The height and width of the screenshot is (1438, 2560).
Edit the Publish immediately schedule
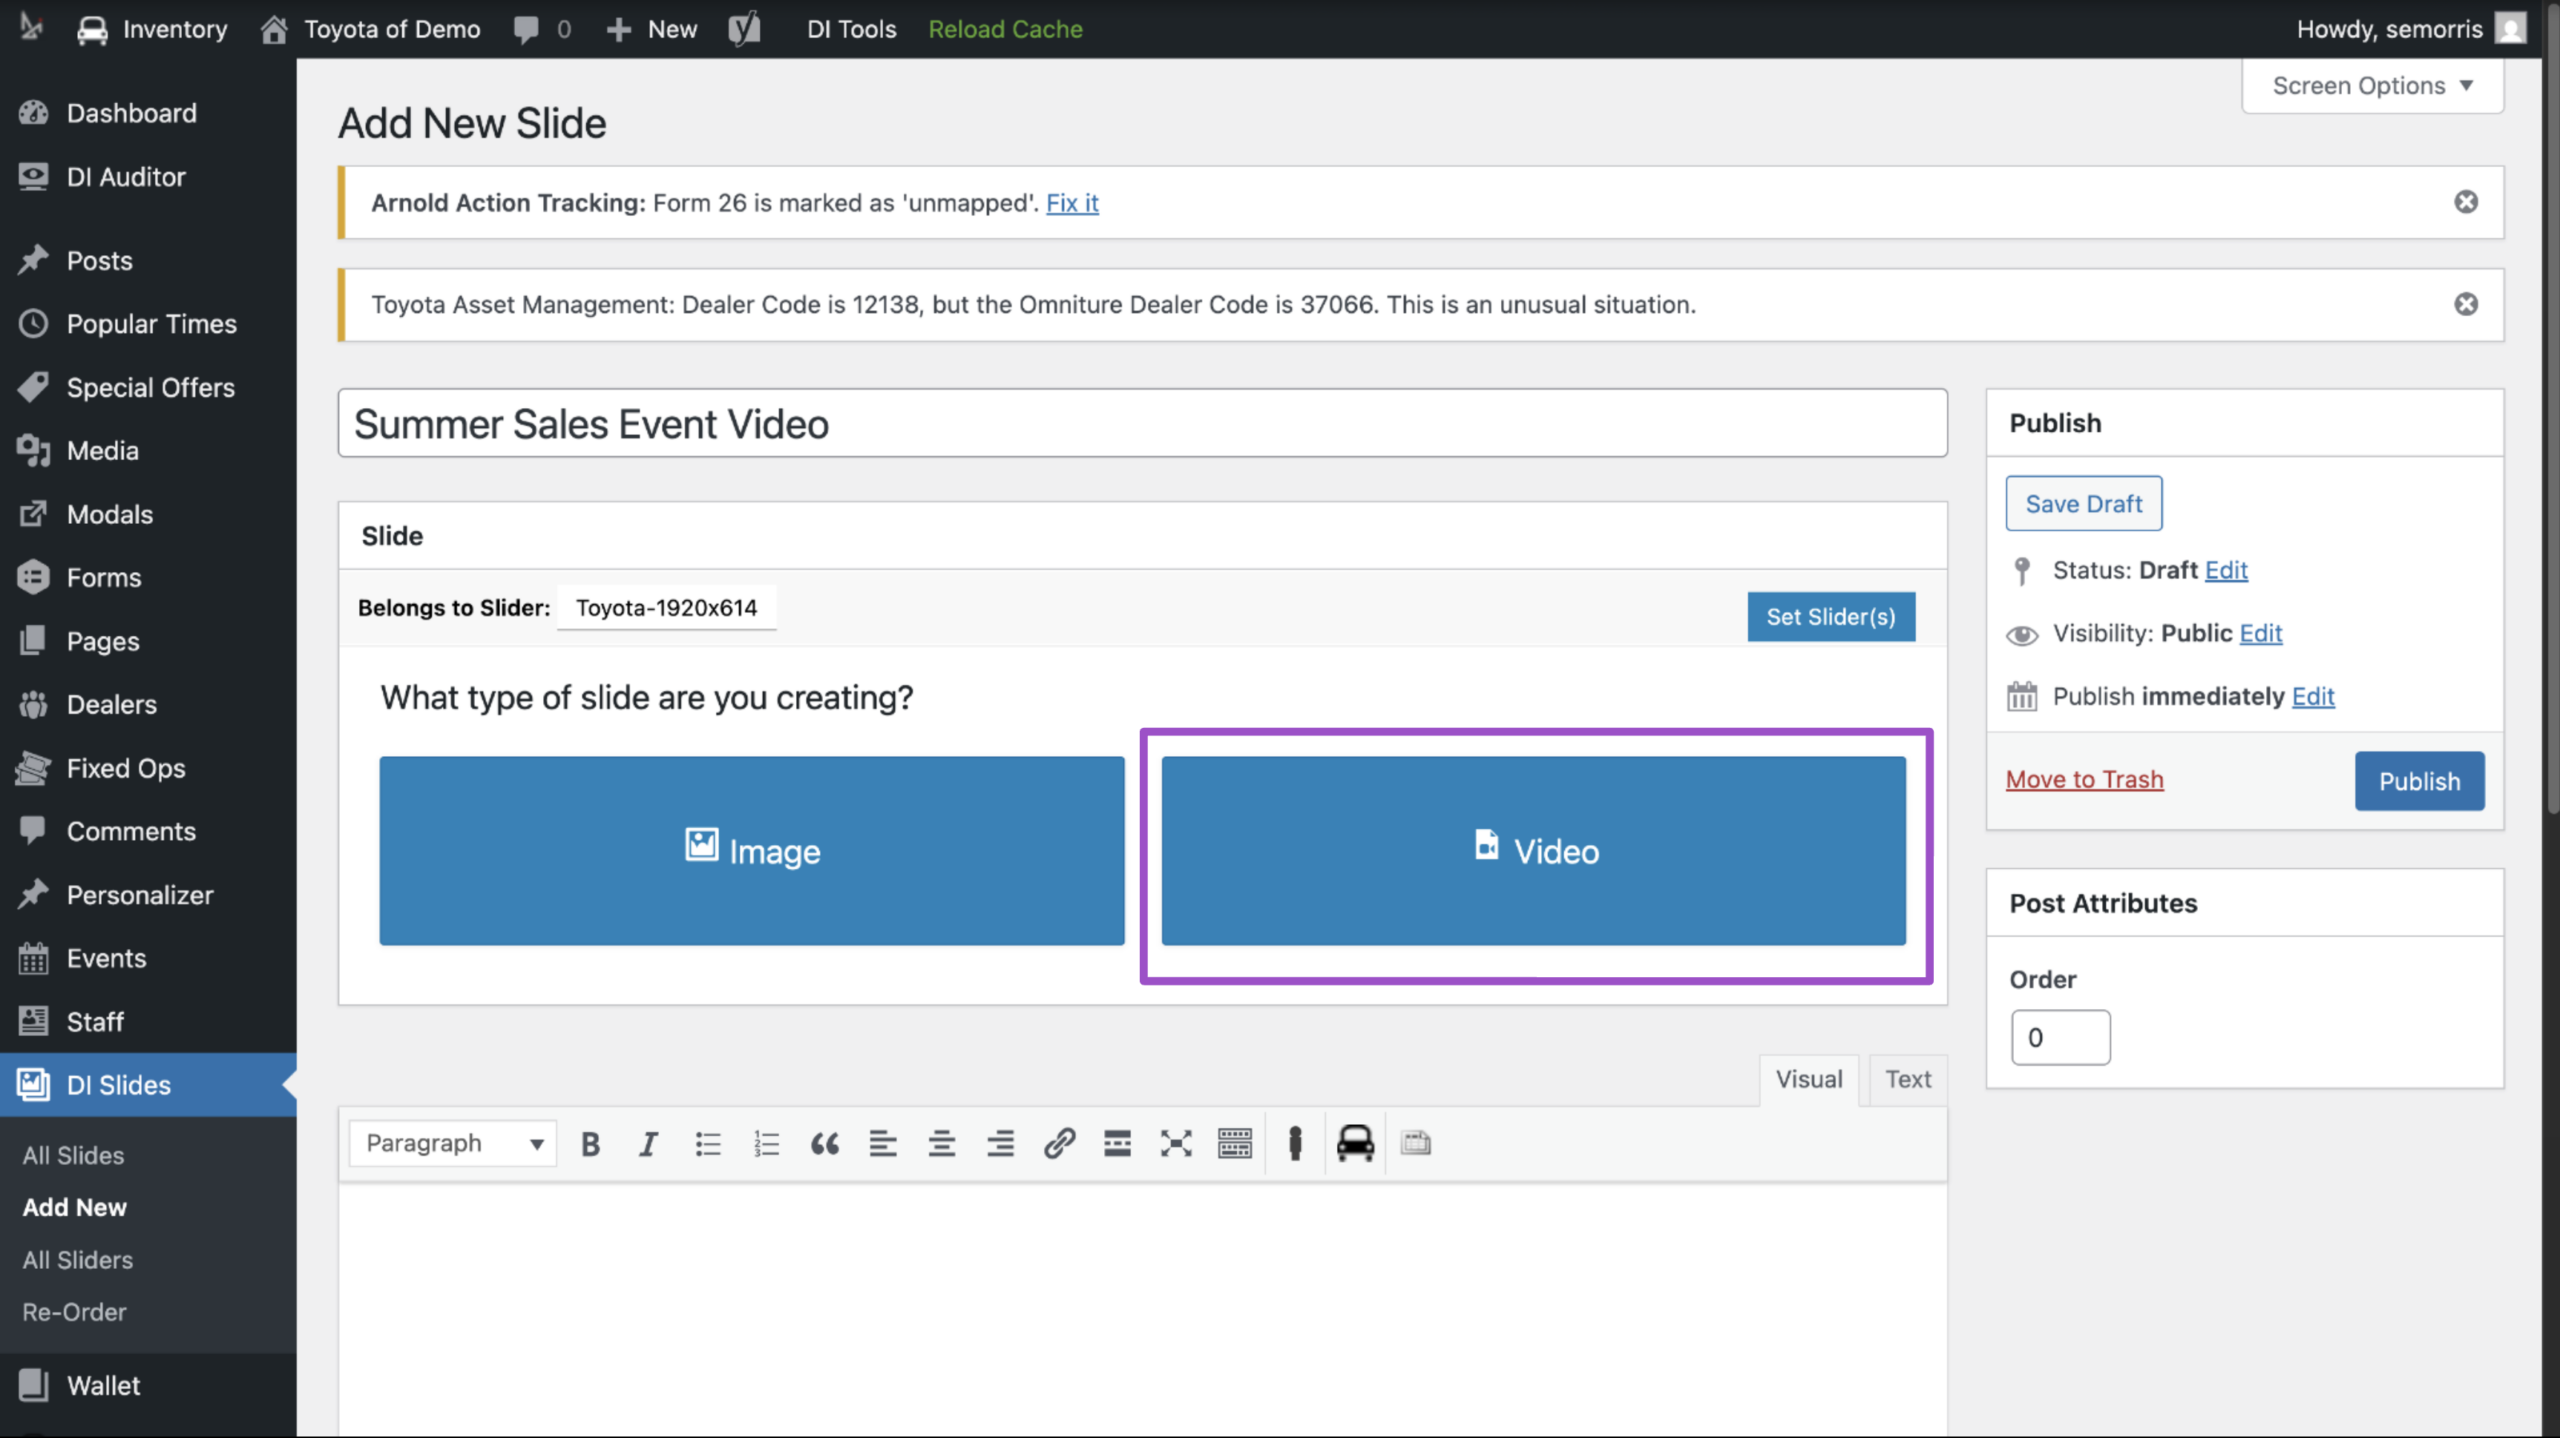[x=2313, y=696]
